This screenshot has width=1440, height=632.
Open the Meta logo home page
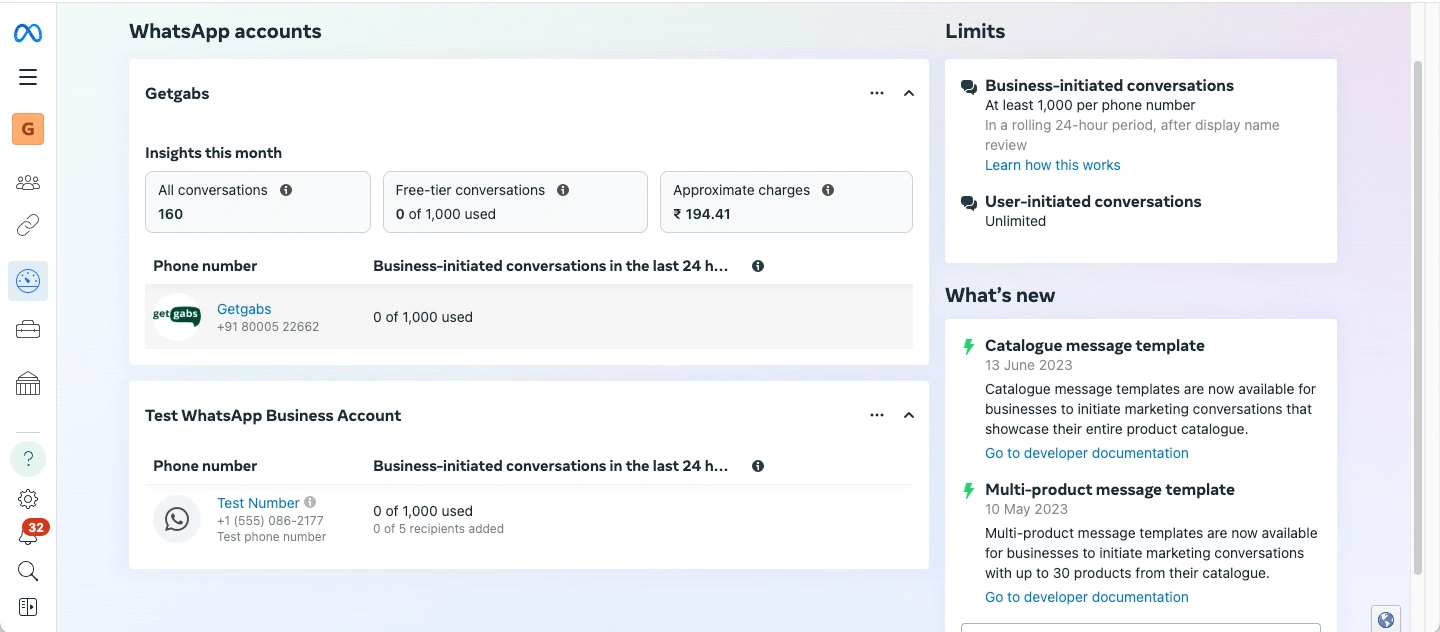point(28,32)
